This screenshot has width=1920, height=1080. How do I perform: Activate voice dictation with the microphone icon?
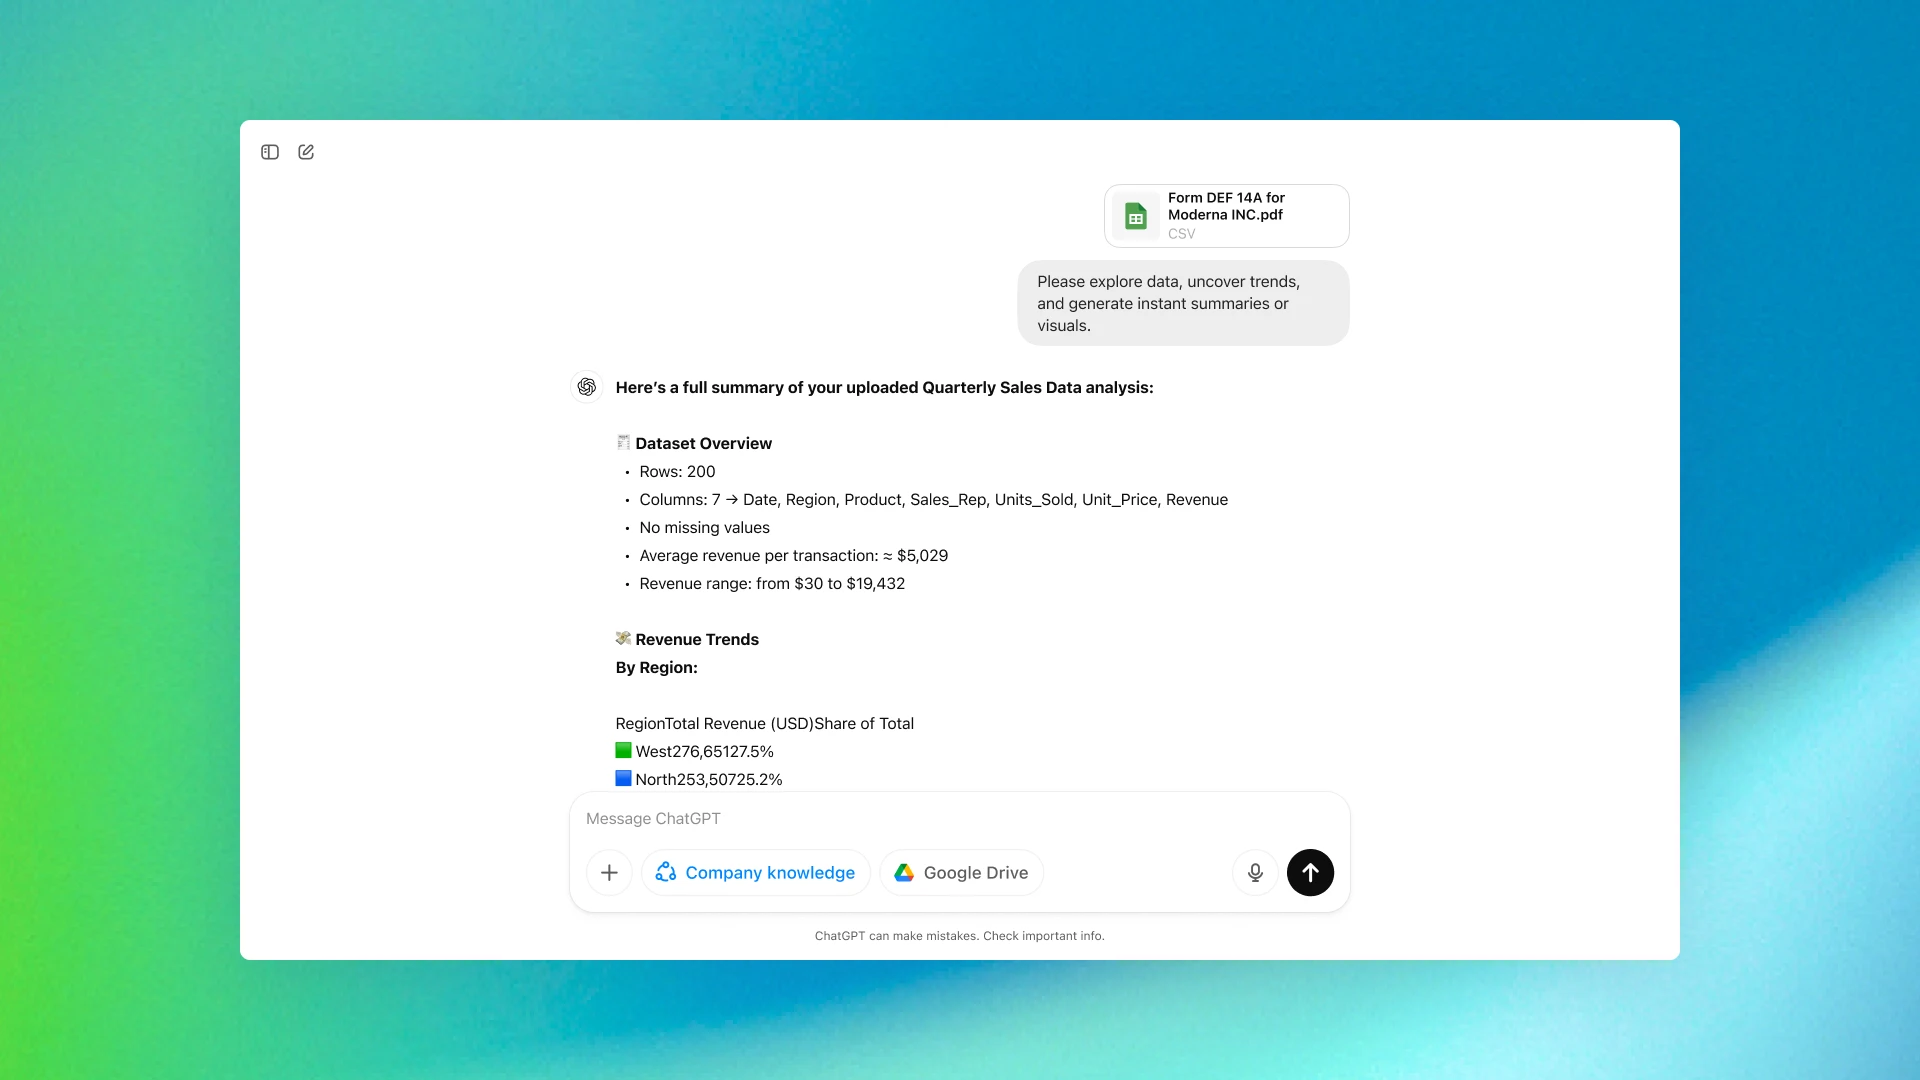coord(1255,872)
